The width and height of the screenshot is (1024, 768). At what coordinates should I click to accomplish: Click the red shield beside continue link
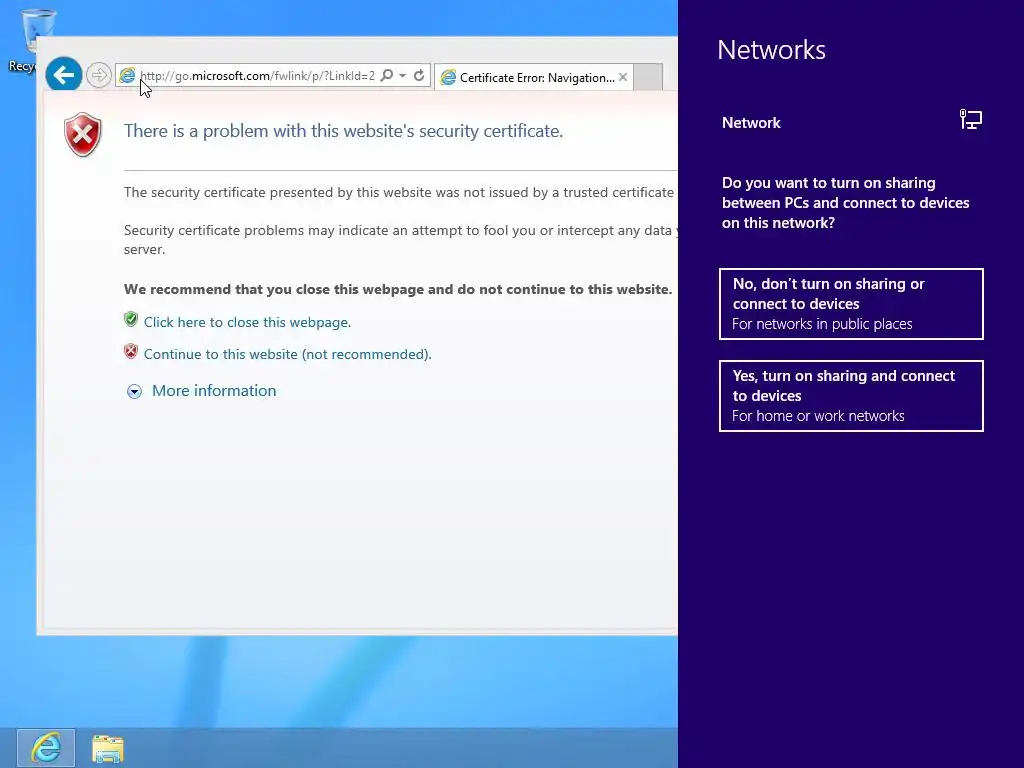coord(131,351)
